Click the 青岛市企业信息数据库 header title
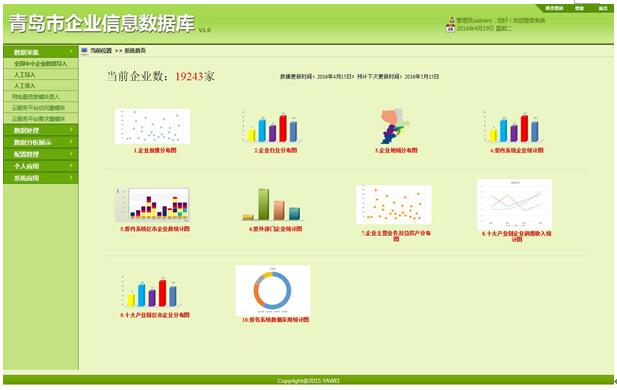The image size is (617, 390). 102,24
